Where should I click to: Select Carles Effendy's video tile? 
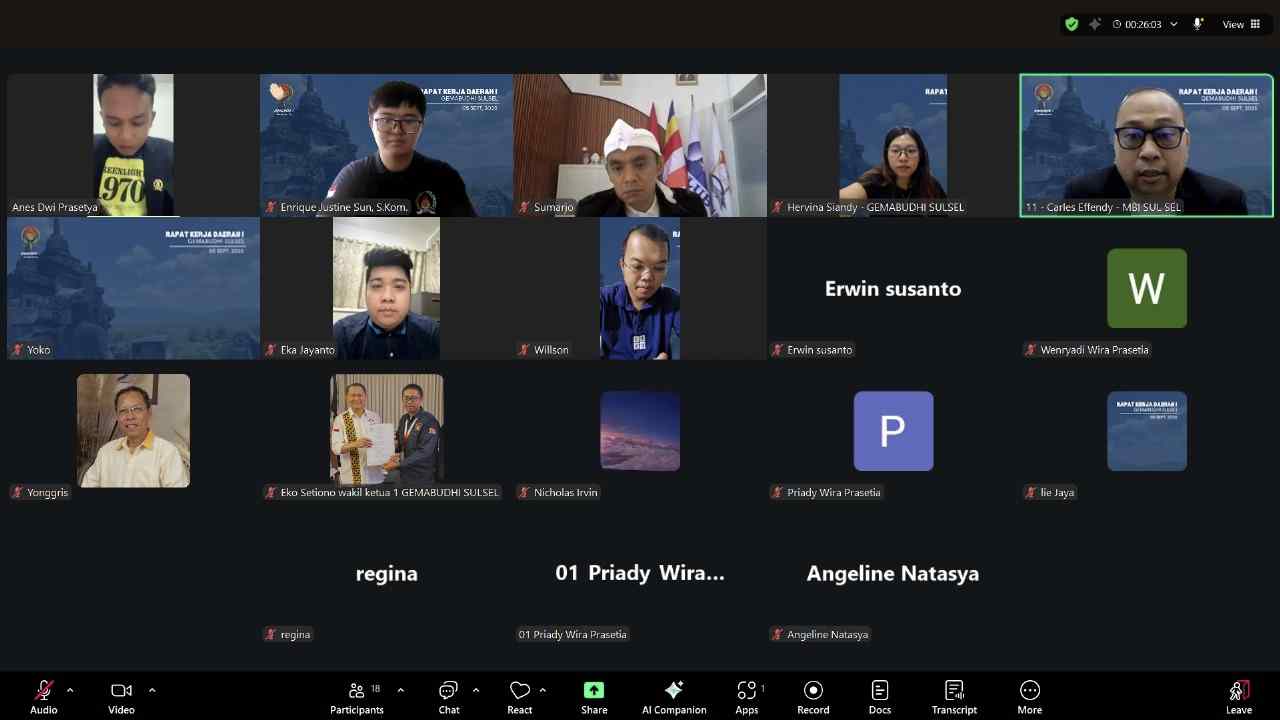pyautogui.click(x=1146, y=145)
